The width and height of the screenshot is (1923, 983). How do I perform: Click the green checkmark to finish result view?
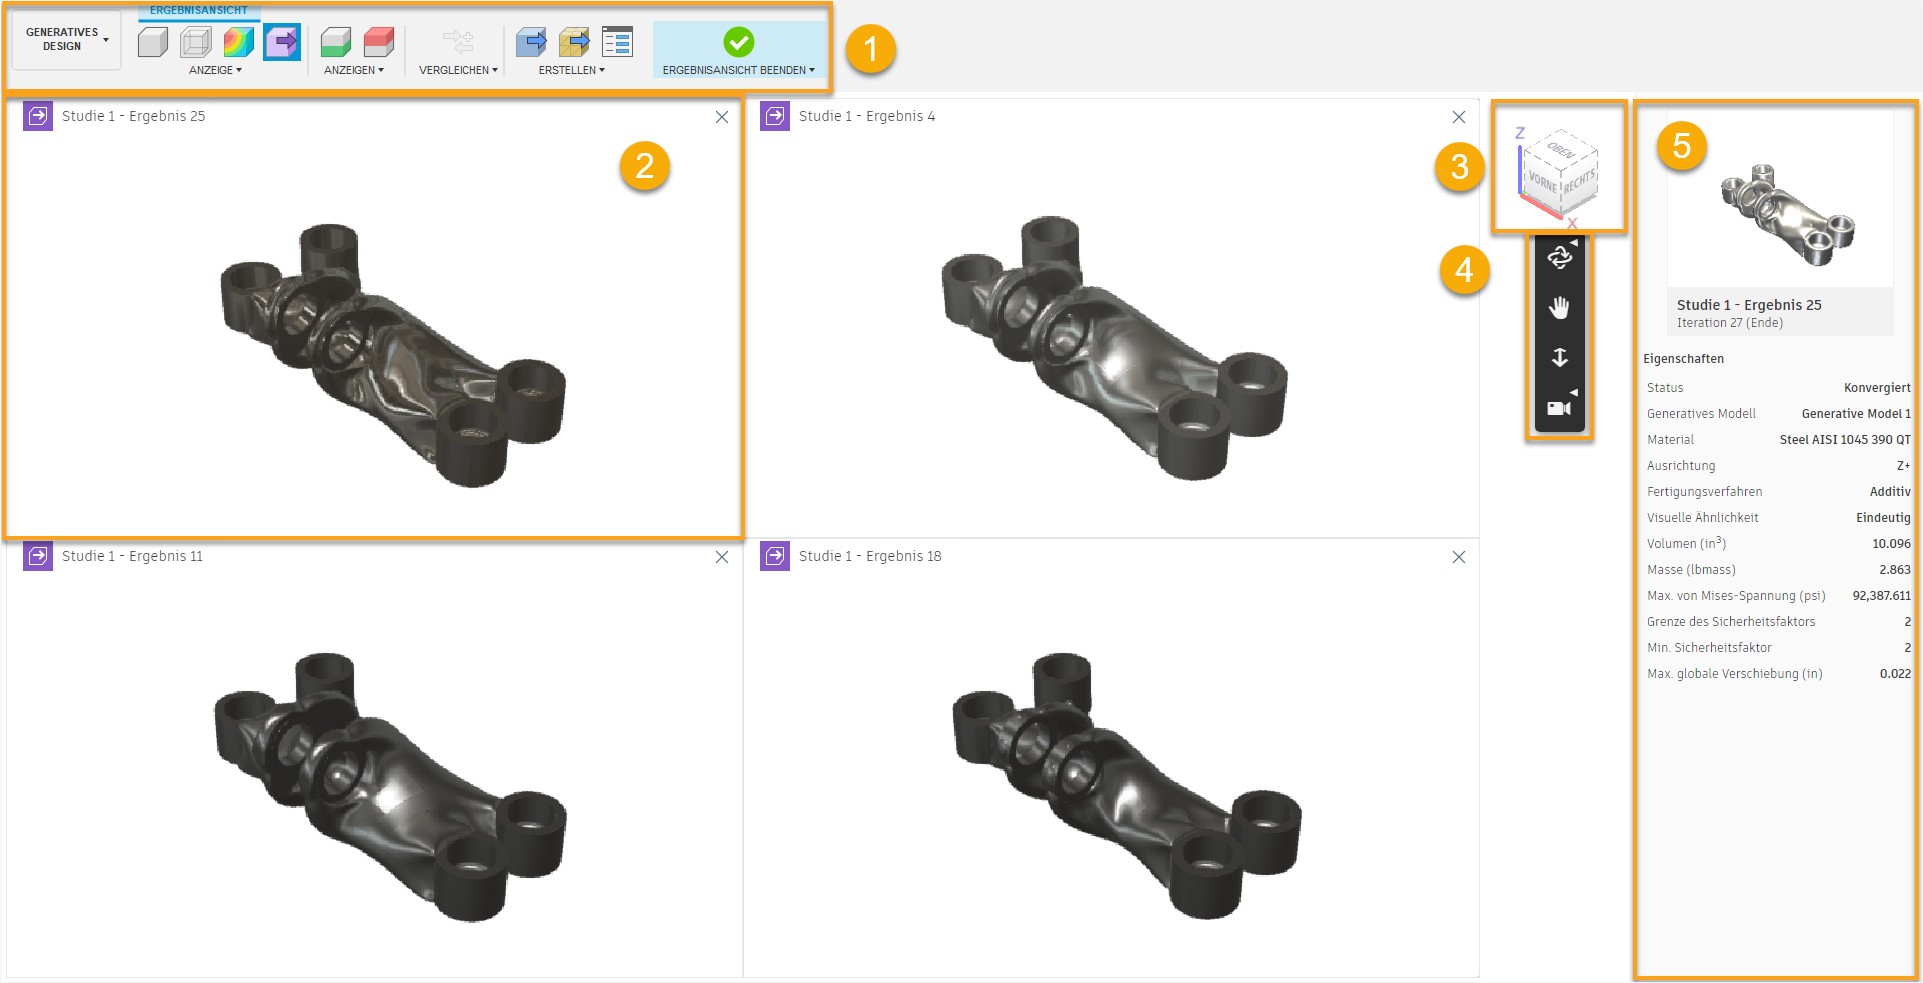[x=739, y=42]
